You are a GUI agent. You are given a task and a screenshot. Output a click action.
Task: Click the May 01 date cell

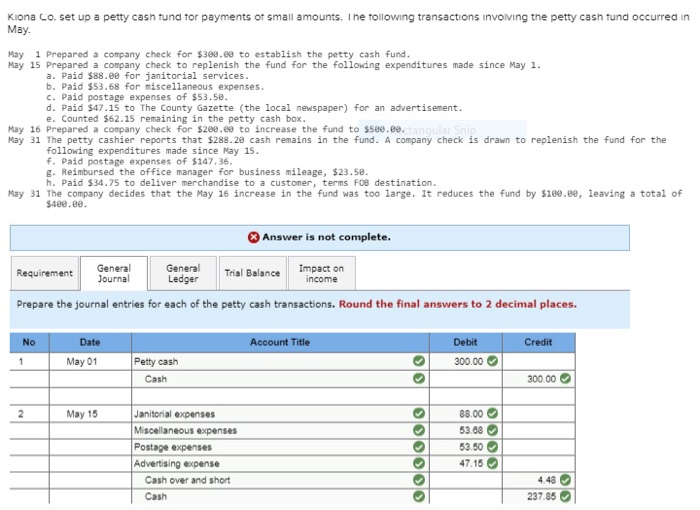90,361
